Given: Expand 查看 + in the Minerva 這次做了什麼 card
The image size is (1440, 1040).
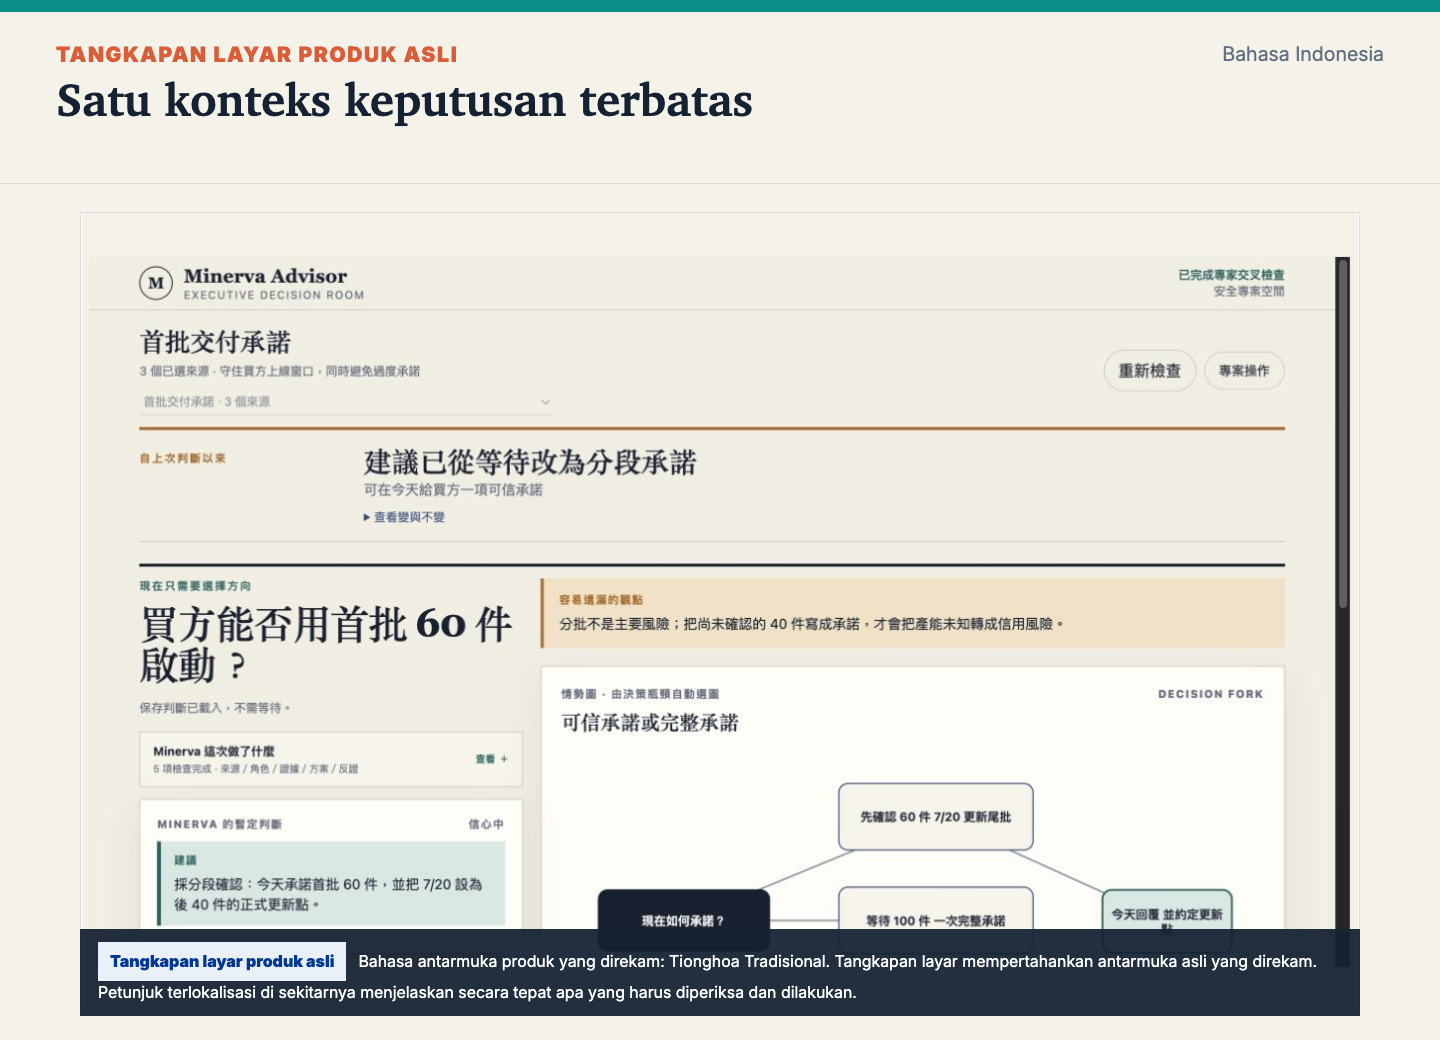Looking at the screenshot, I should (491, 759).
